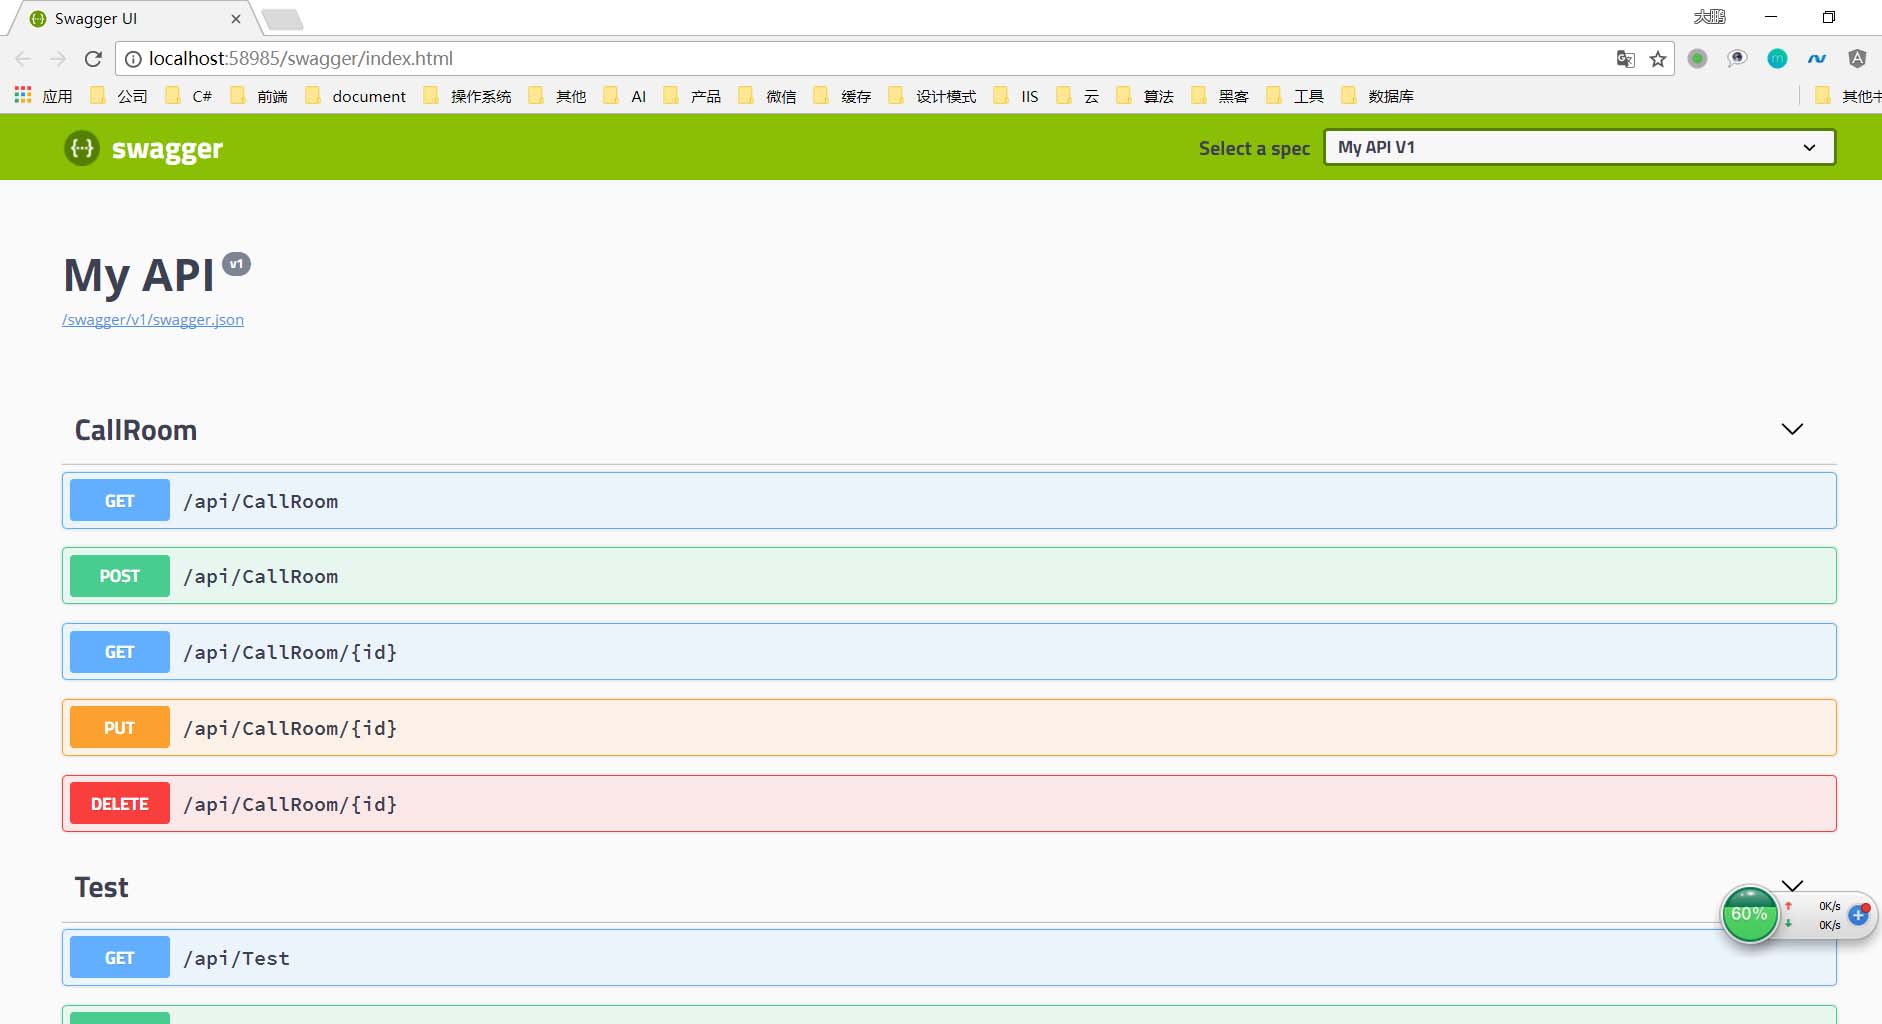Collapse the Test section chevron
This screenshot has height=1024, width=1882.
(1792, 886)
